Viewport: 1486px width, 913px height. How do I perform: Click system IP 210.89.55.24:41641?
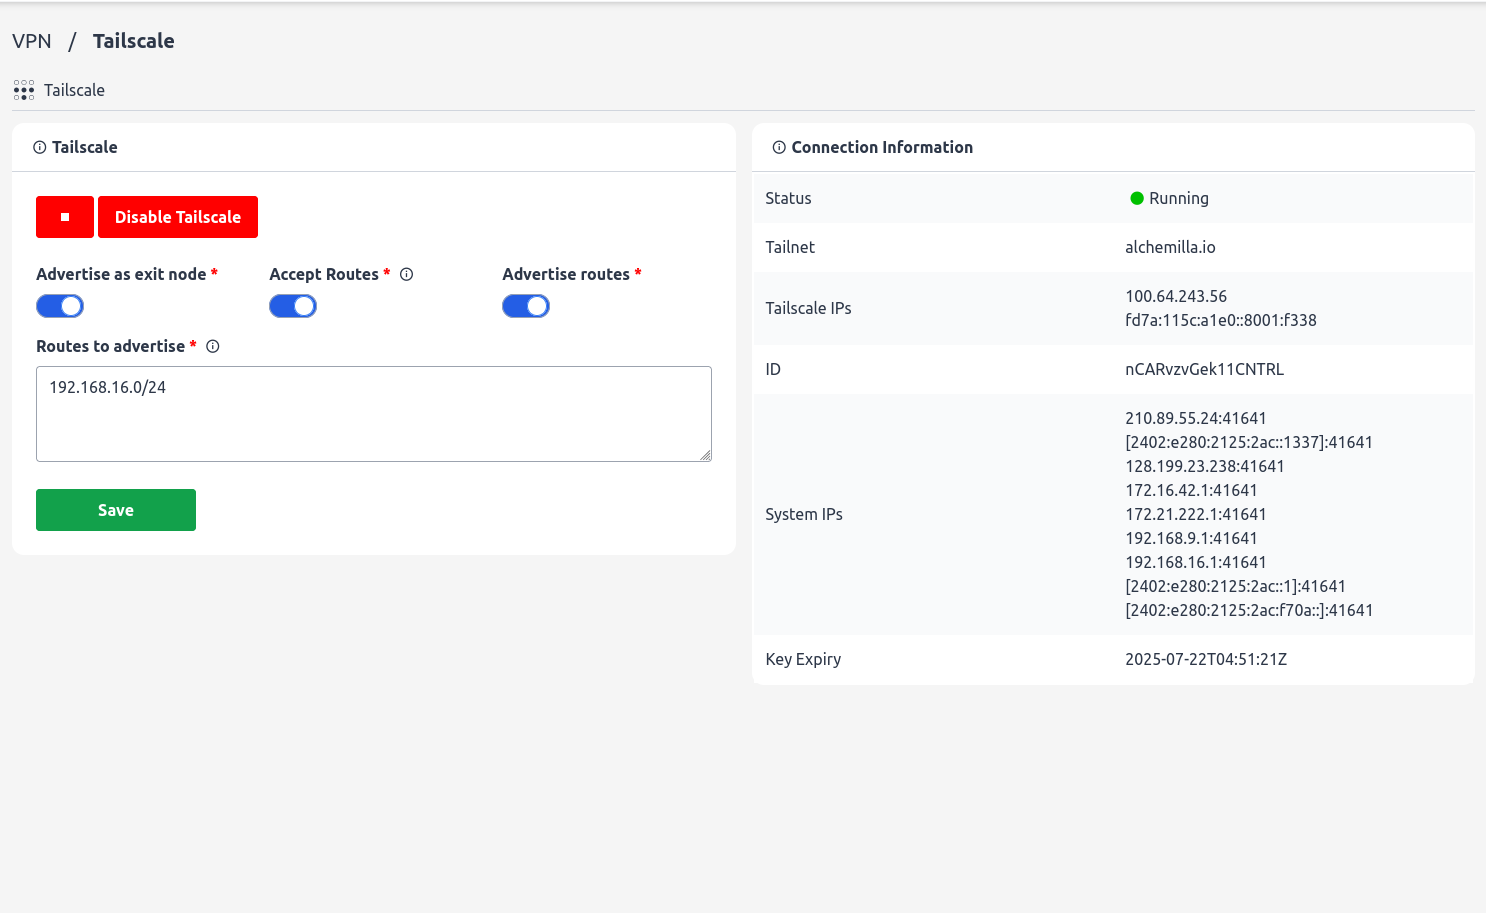(1196, 418)
